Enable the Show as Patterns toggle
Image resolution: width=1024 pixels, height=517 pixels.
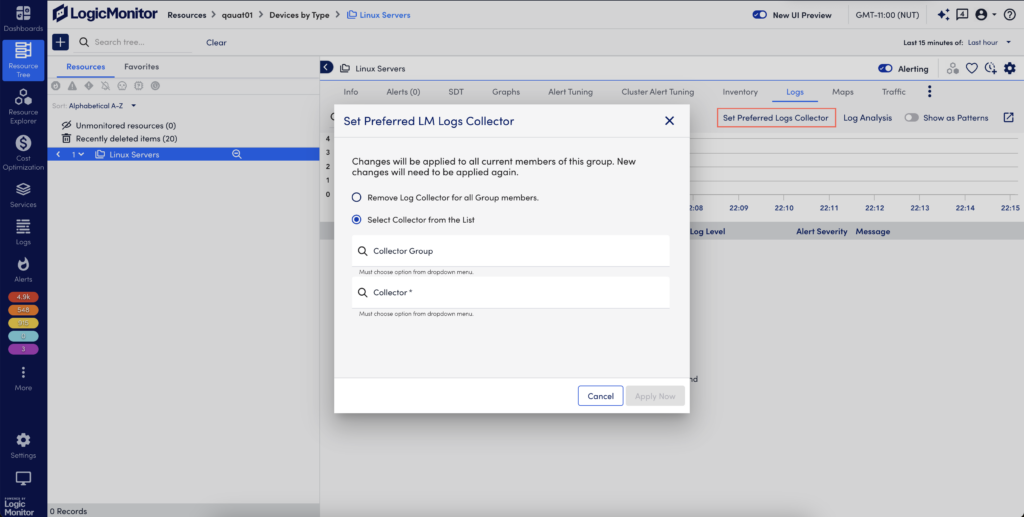pyautogui.click(x=911, y=118)
